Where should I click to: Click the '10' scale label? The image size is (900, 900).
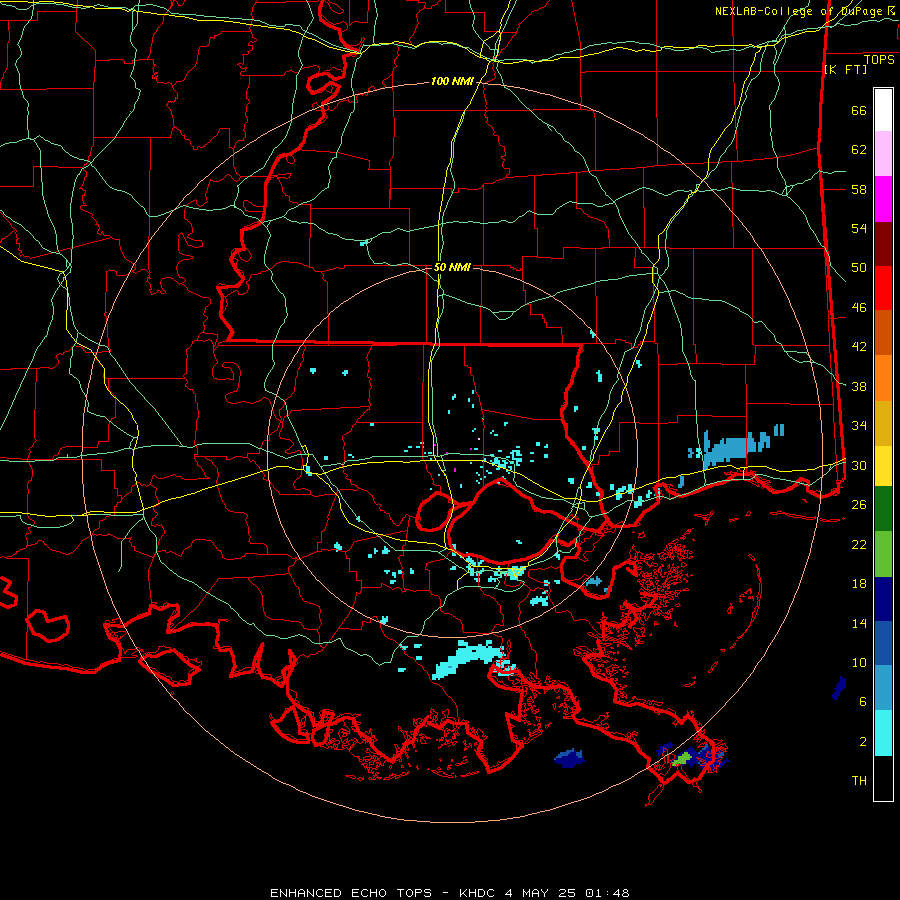(x=859, y=662)
